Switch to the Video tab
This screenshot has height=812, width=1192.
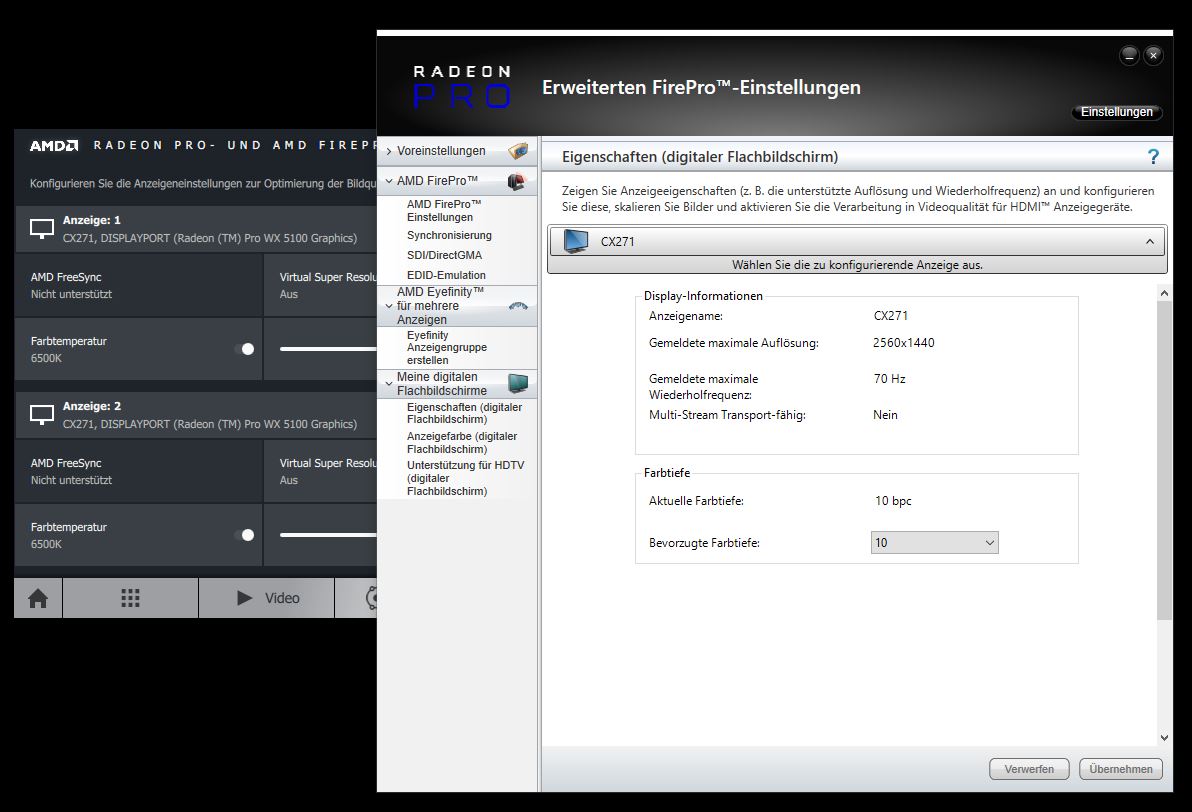tap(267, 598)
